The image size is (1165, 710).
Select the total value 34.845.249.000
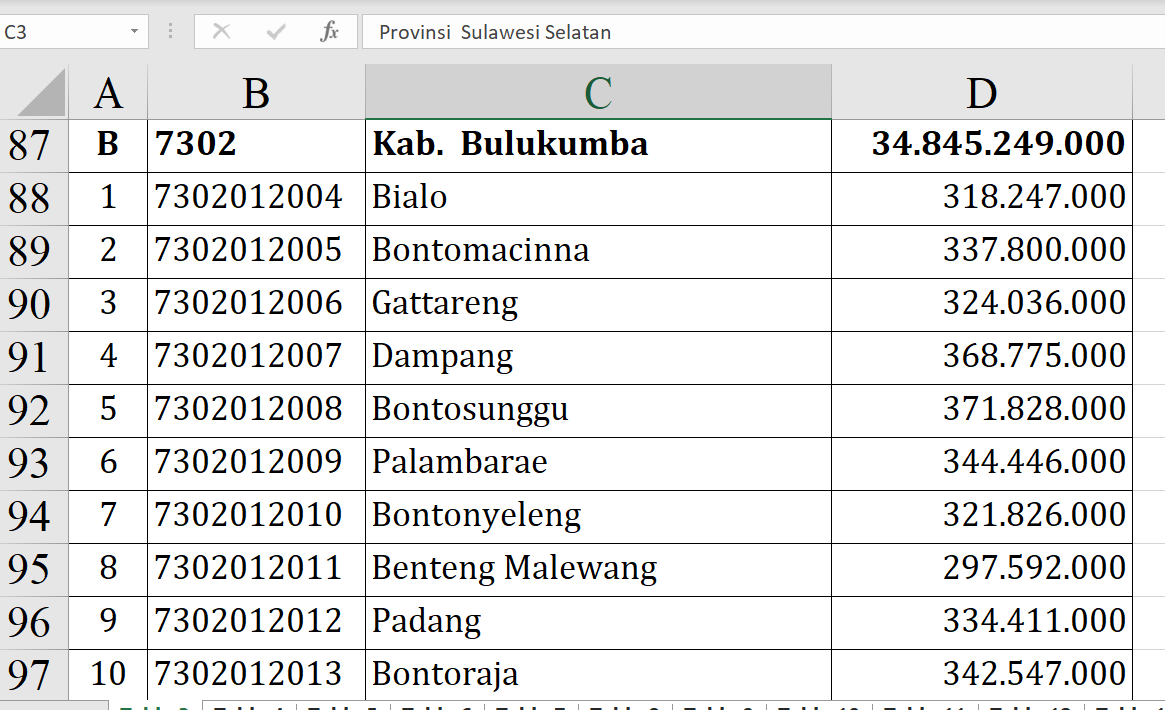pos(981,144)
